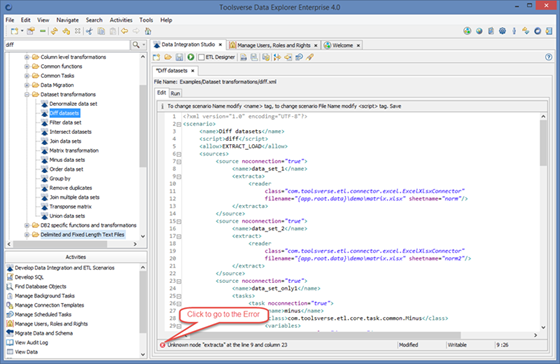Expand the Data Migration folder
Screen dimensions: 560x364
click(27, 85)
